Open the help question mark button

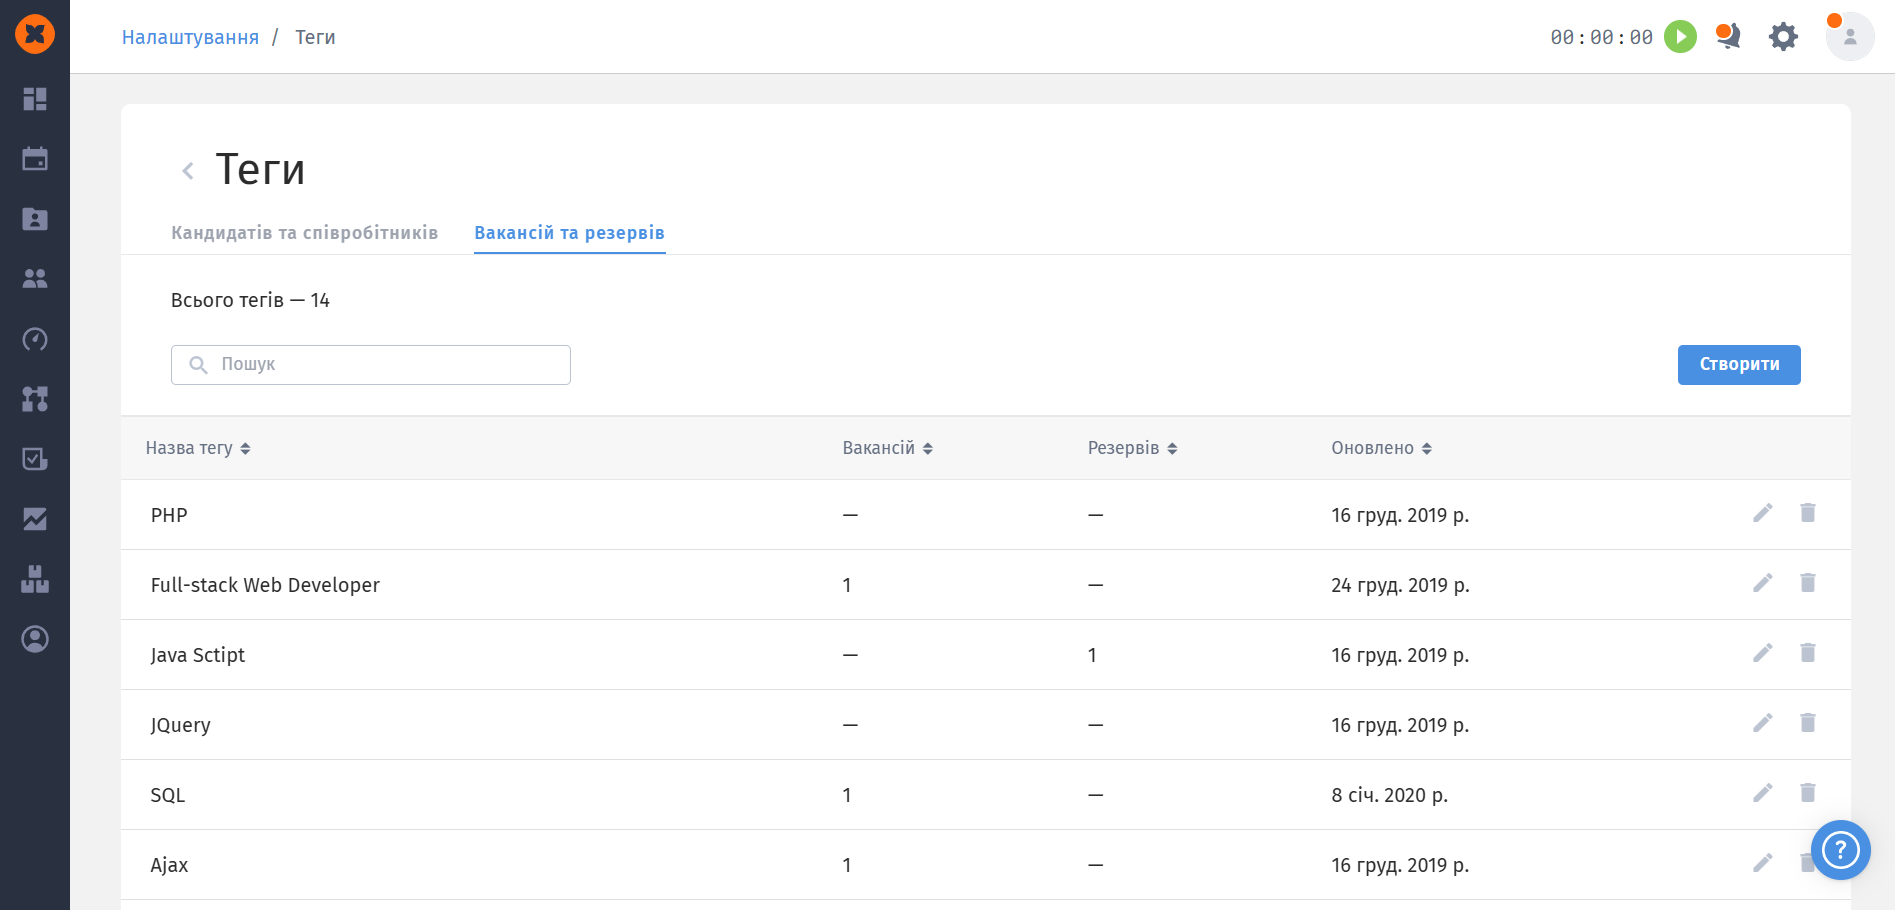click(x=1840, y=850)
